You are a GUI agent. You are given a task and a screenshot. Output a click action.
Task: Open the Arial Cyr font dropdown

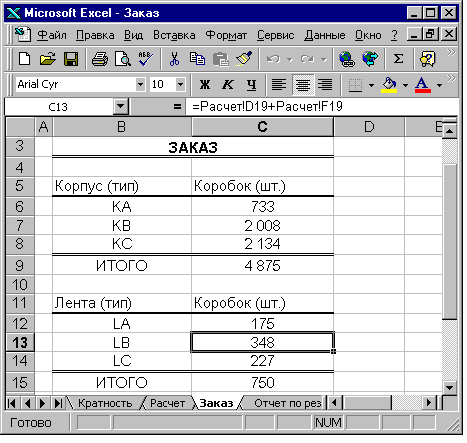coord(140,85)
